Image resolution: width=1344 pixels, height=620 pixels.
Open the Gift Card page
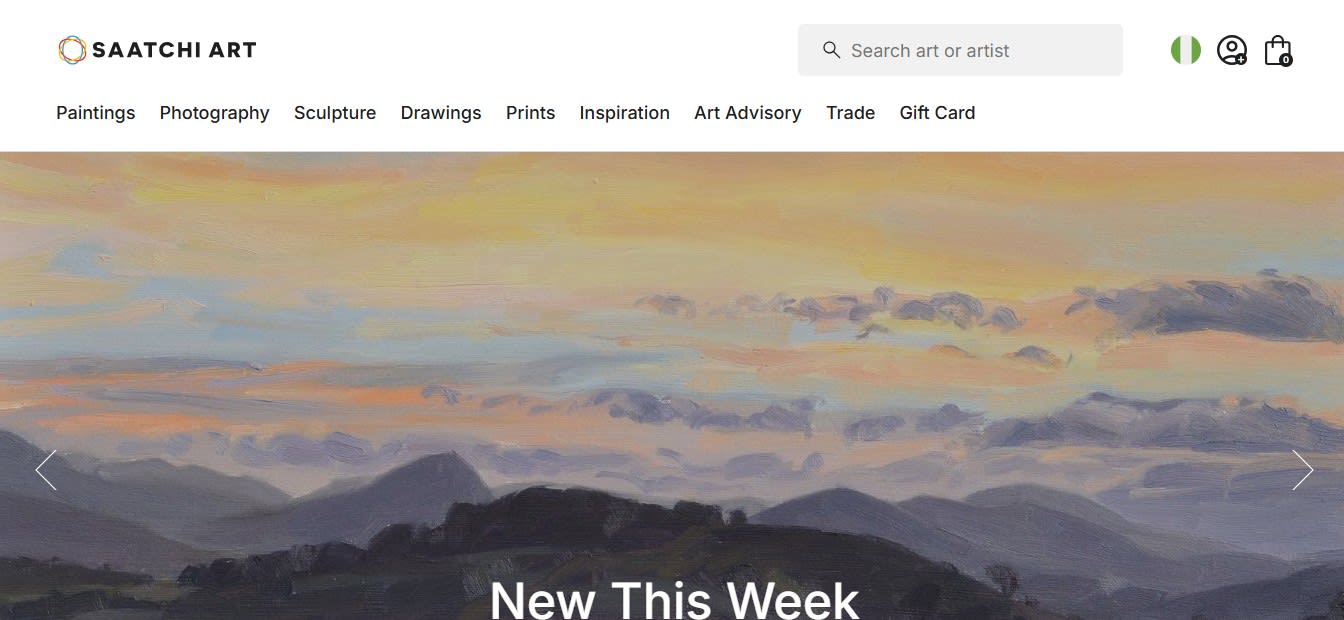tap(937, 113)
